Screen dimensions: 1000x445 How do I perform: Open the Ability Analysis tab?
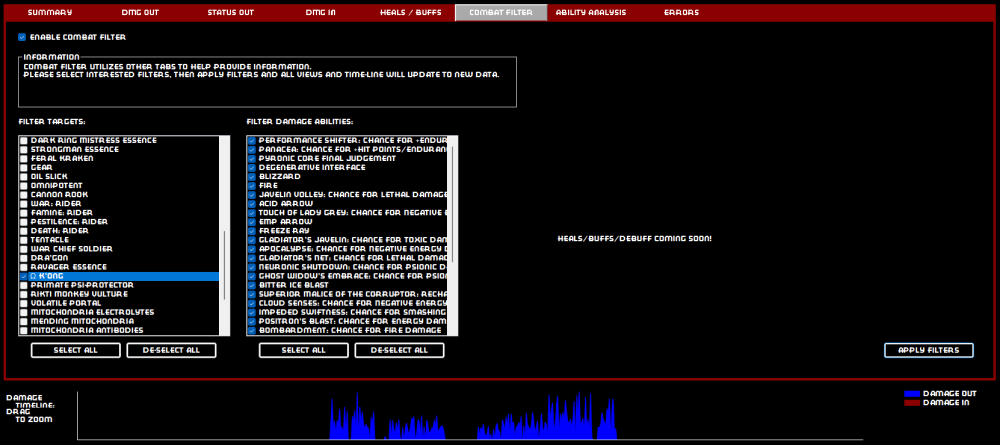click(590, 13)
